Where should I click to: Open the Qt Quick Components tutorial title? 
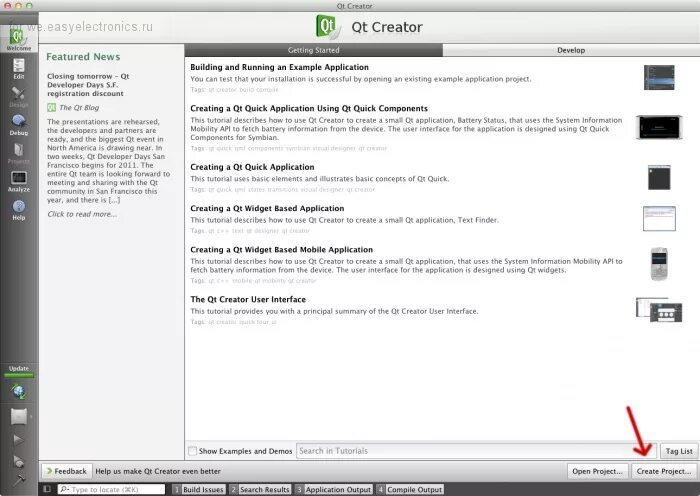(309, 108)
